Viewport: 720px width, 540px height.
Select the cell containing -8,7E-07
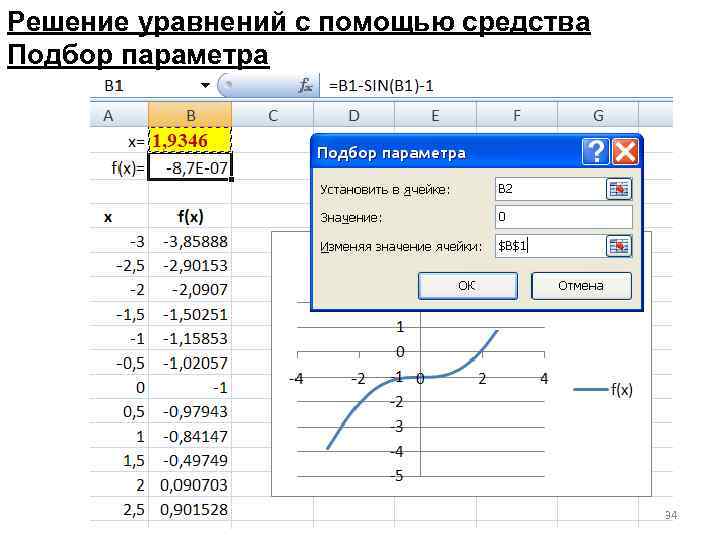coord(190,167)
